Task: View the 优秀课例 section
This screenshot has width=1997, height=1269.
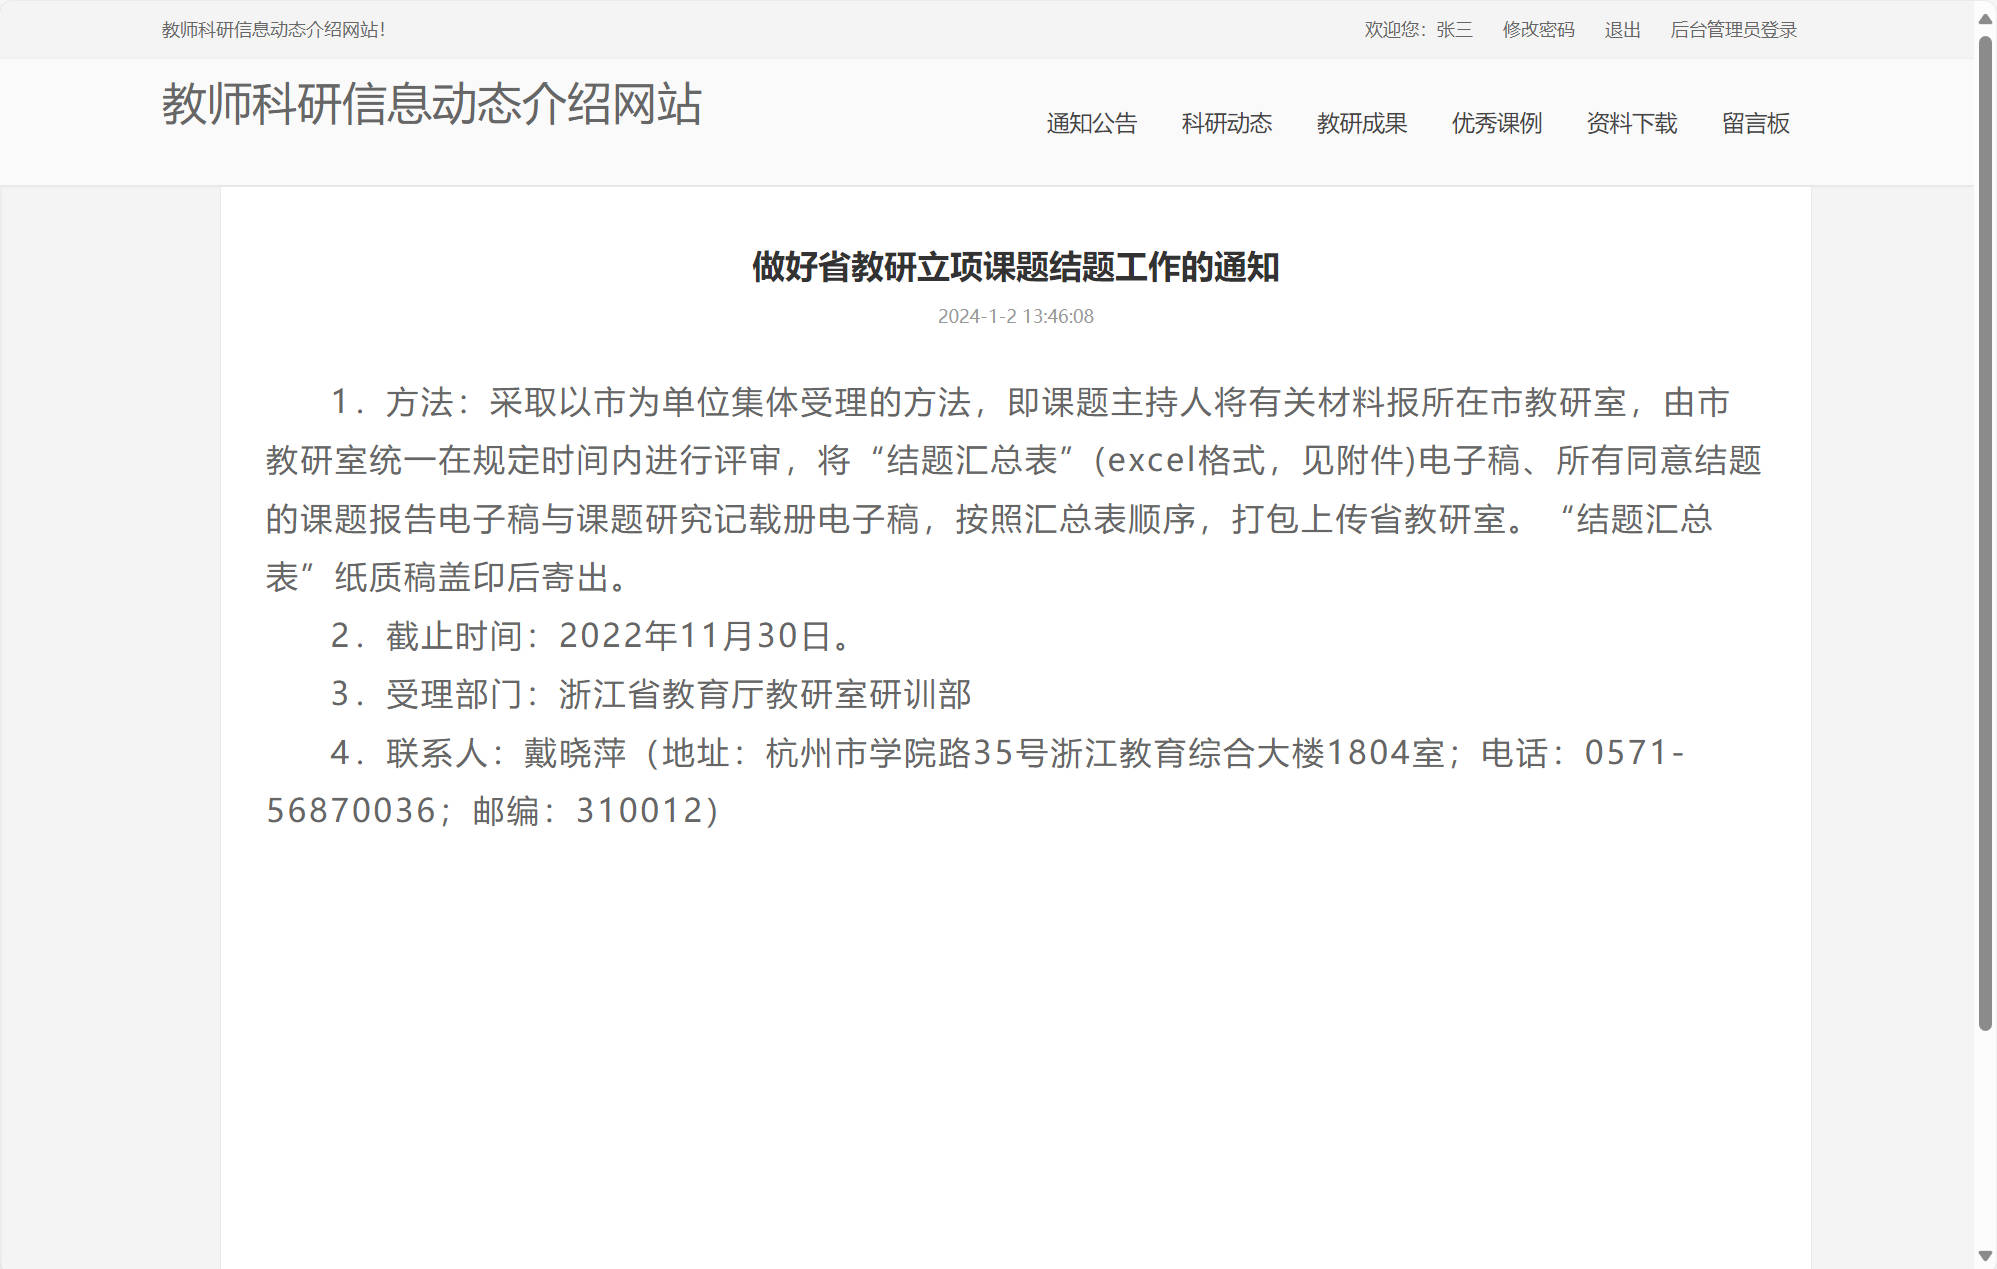Action: [x=1495, y=123]
